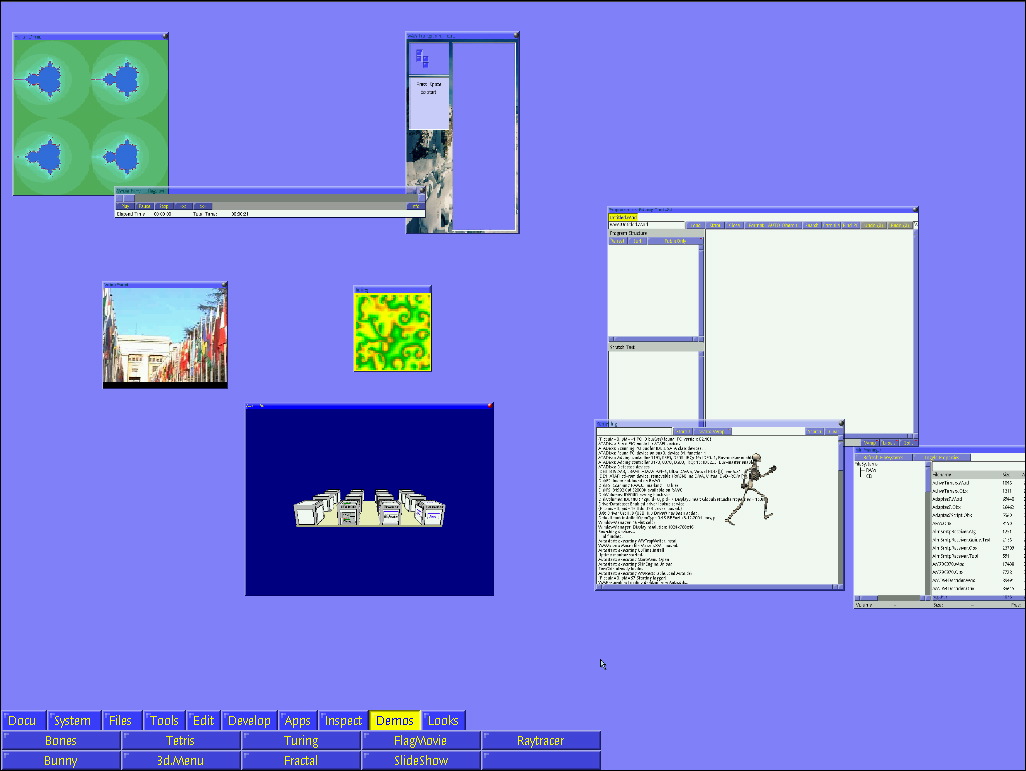1026x771 pixels.
Task: Click the kernel log vertical scrollbar
Action: 840,509
